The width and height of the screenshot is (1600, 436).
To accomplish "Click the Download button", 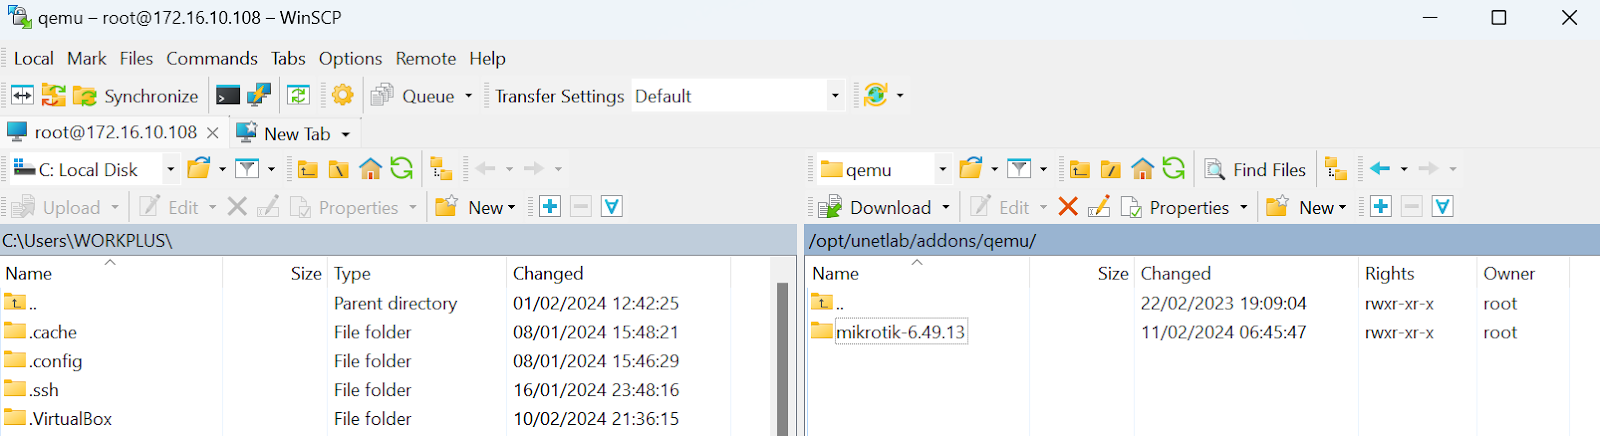I will point(875,207).
